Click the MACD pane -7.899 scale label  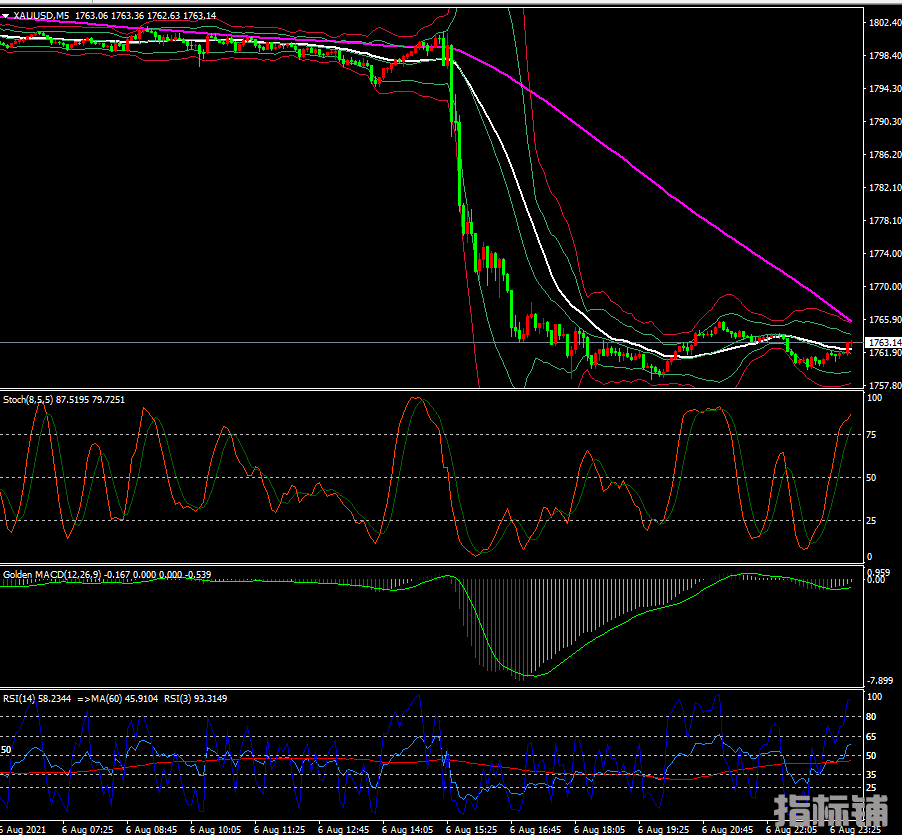click(x=880, y=680)
